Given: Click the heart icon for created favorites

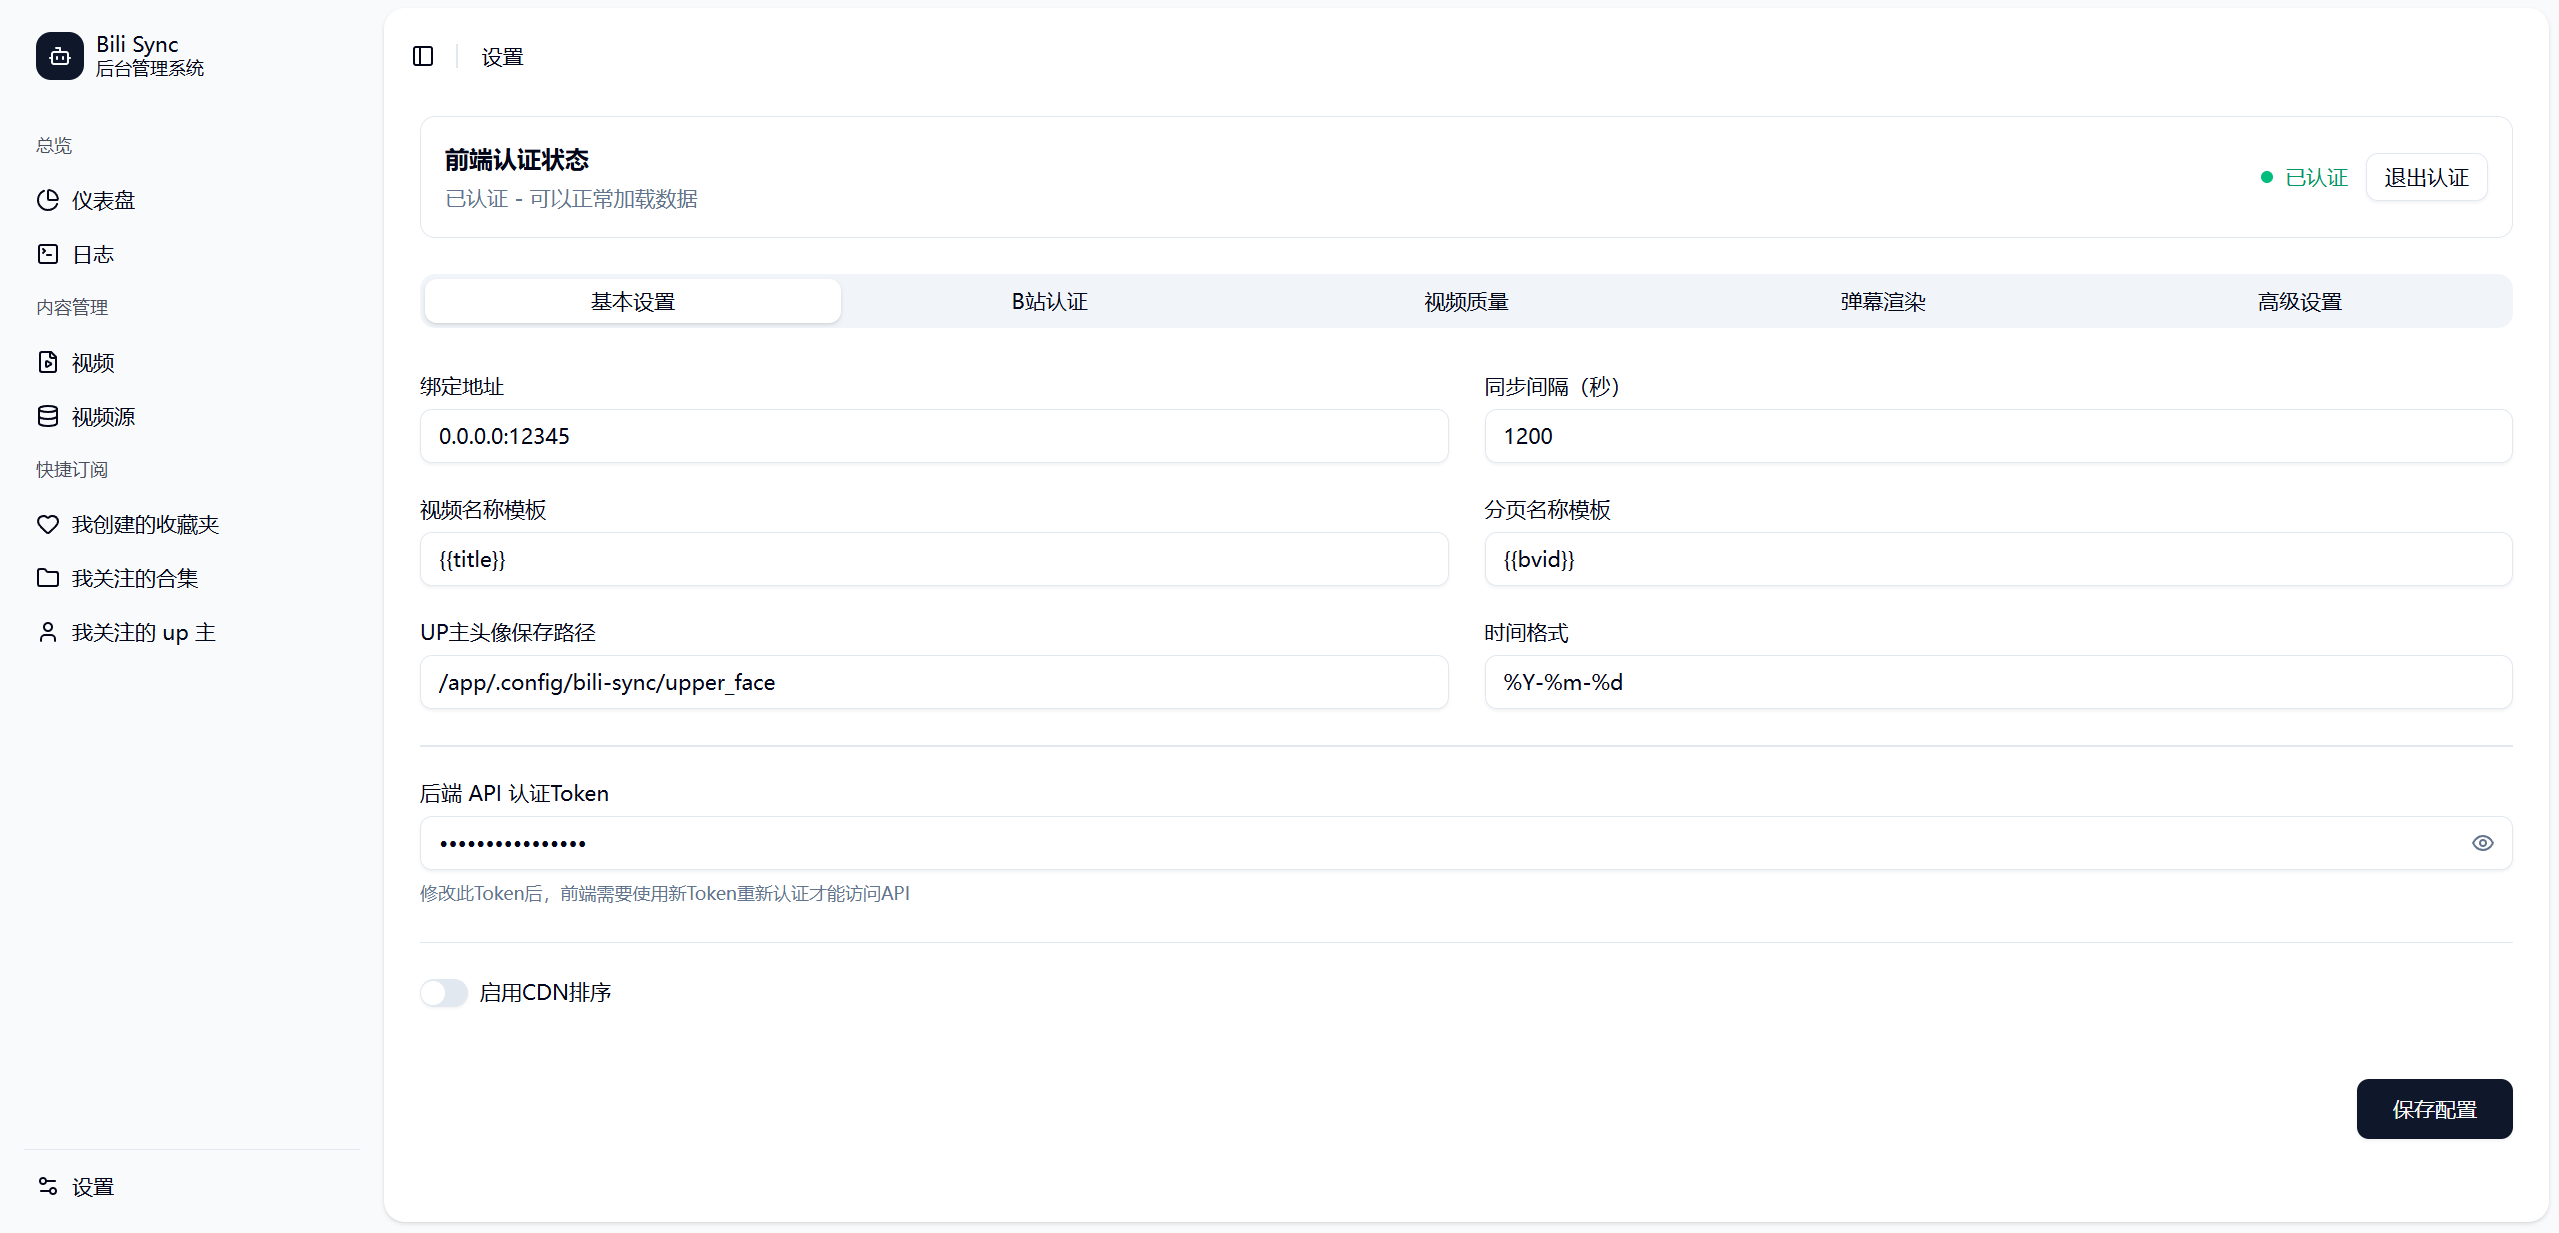Looking at the screenshot, I should [47, 524].
